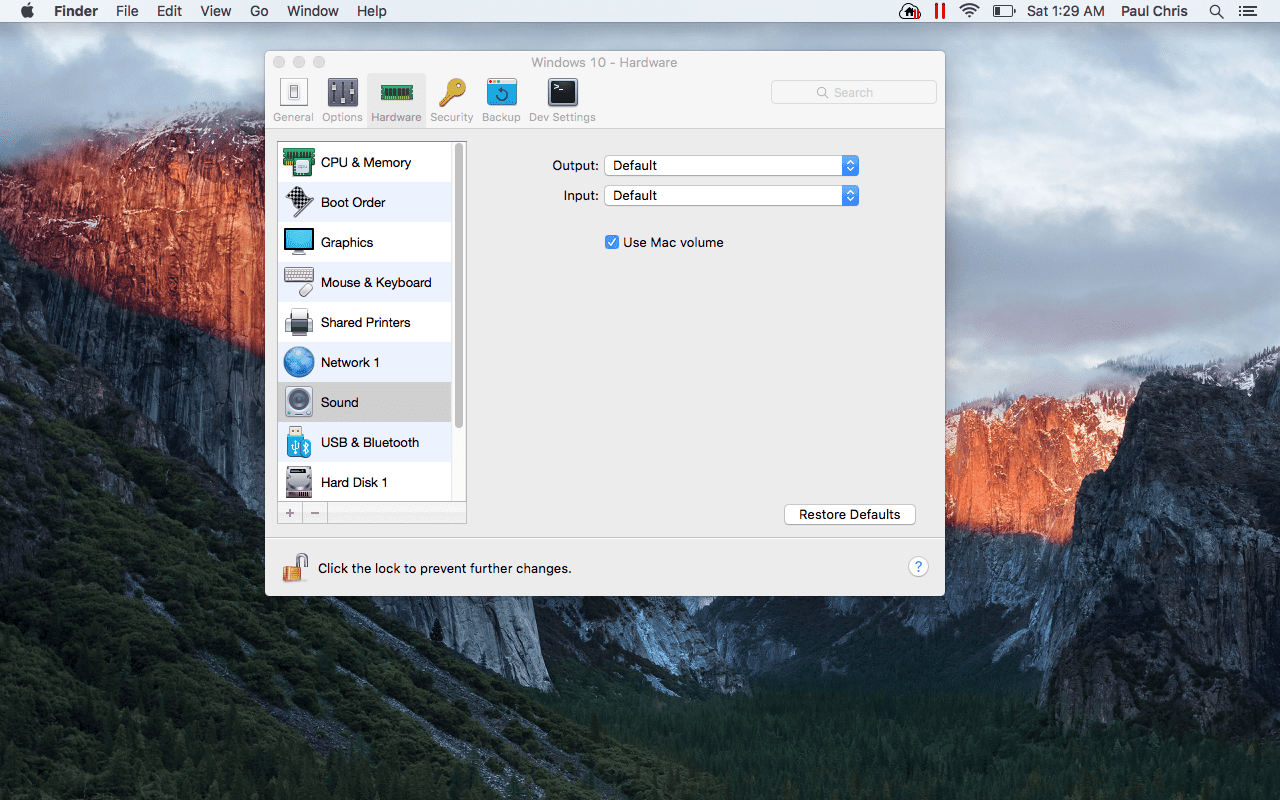Open Notification Center in the menu bar

tap(1247, 11)
